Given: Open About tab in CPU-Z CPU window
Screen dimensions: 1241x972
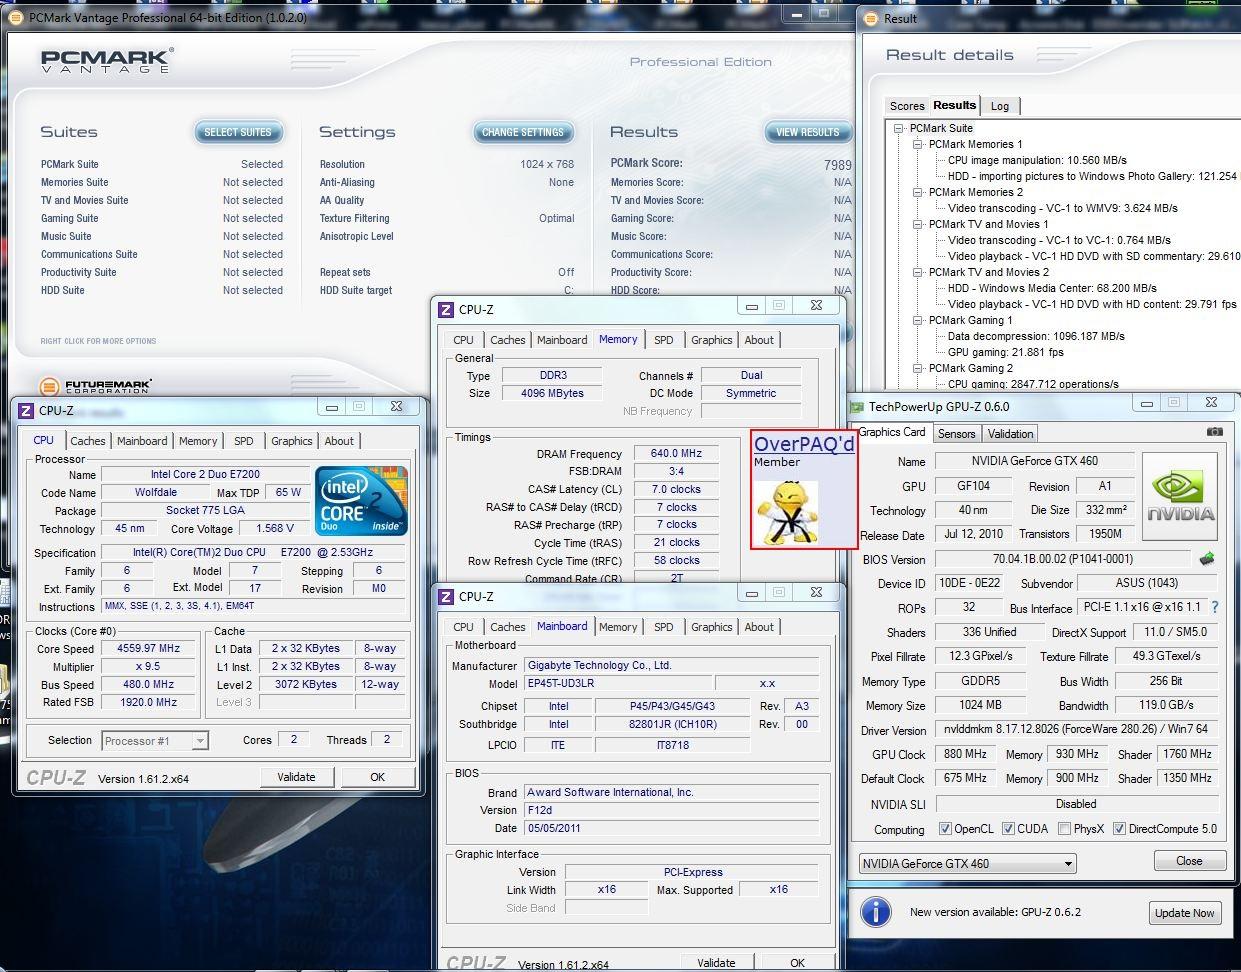Looking at the screenshot, I should coord(339,441).
